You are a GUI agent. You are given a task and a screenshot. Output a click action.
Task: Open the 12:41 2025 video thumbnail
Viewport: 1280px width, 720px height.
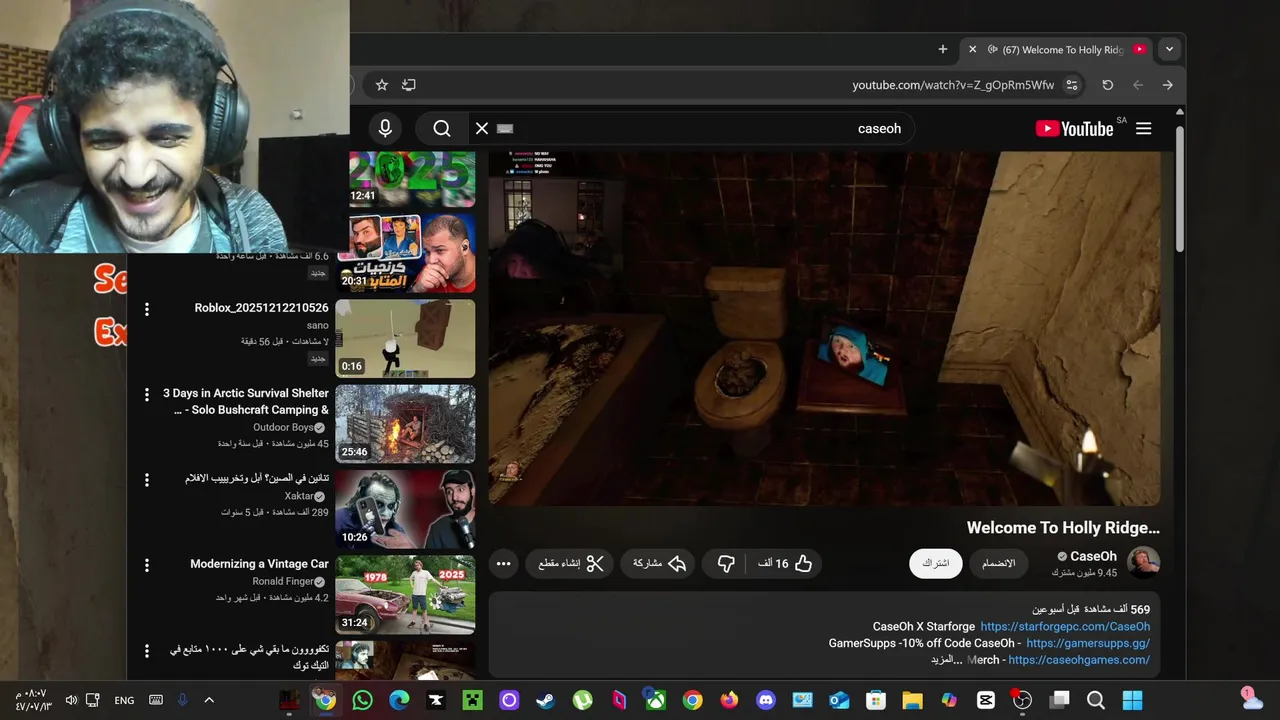(x=412, y=179)
